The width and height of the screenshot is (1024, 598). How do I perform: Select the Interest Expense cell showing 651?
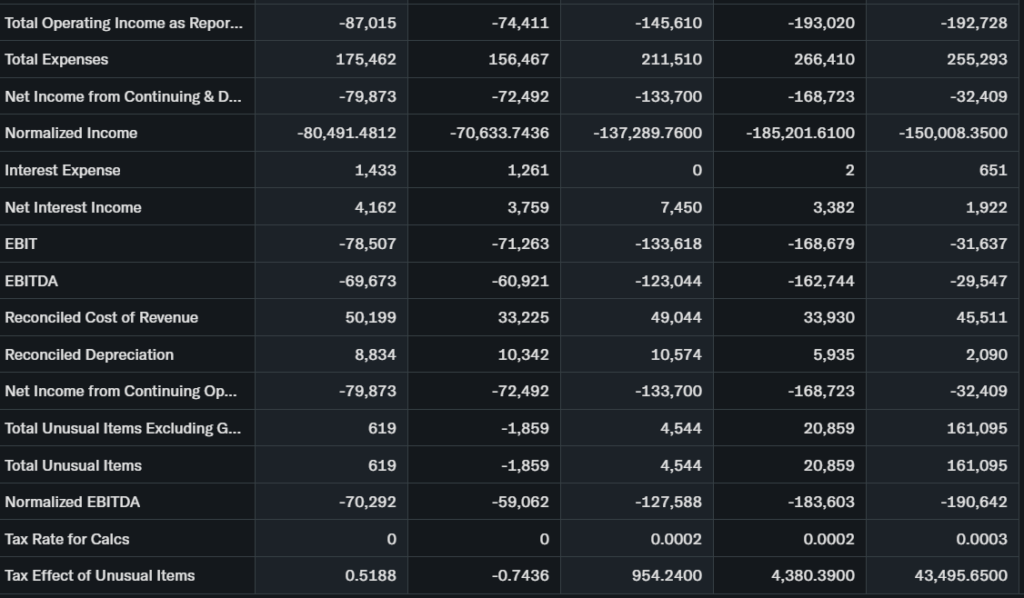(992, 170)
